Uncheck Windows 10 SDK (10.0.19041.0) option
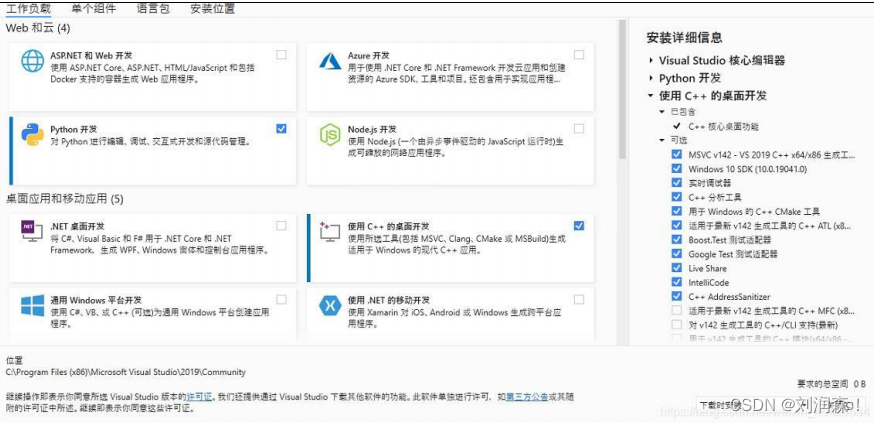This screenshot has width=874, height=423. (677, 169)
